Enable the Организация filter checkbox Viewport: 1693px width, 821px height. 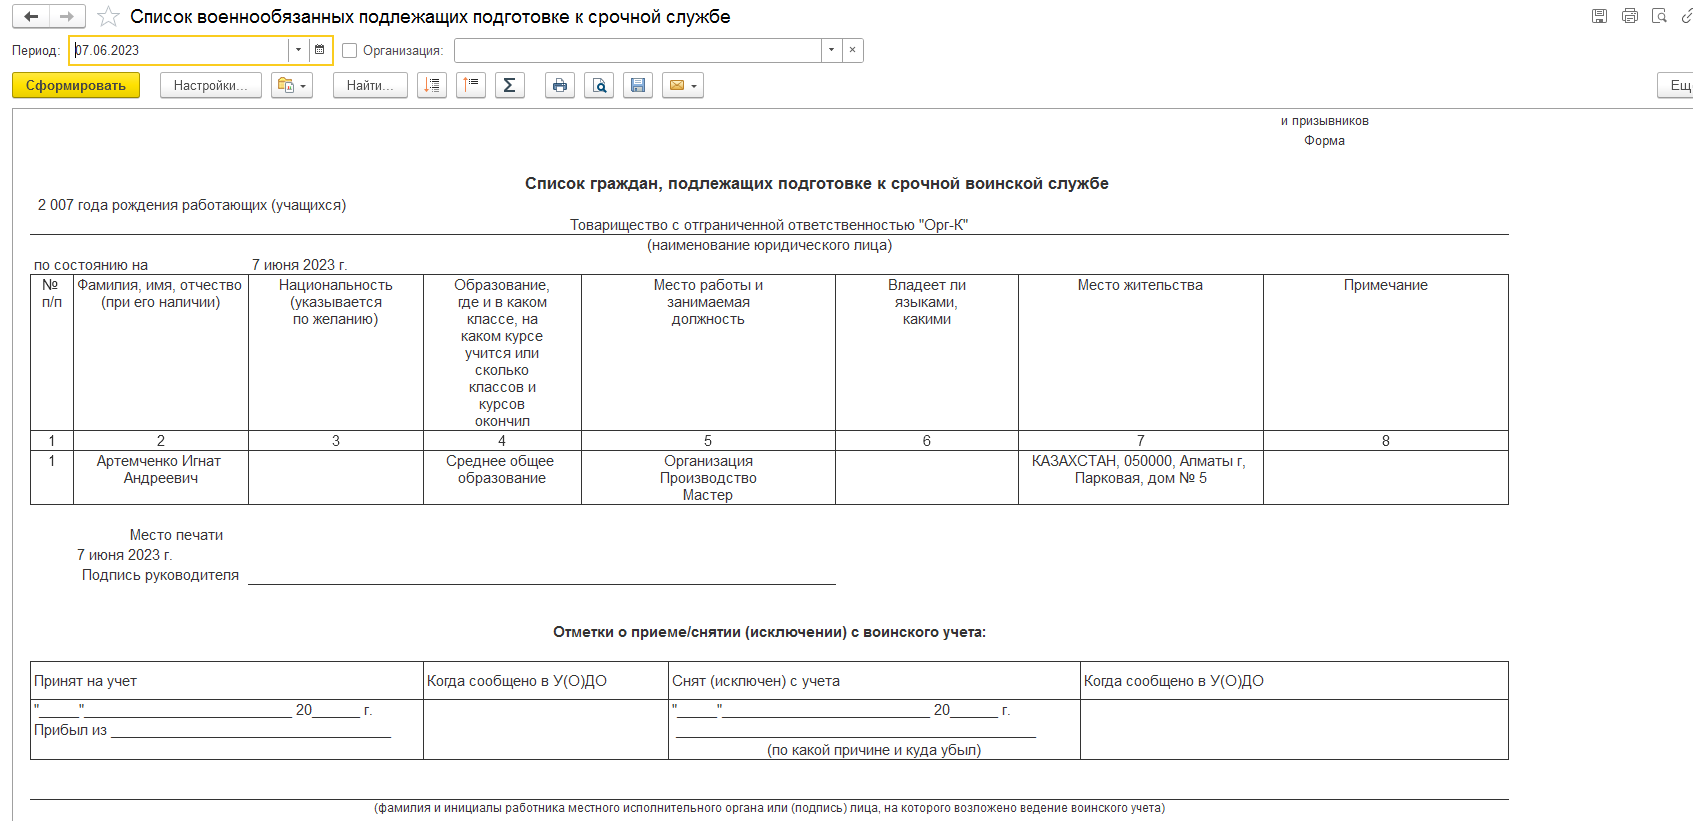[x=350, y=51]
